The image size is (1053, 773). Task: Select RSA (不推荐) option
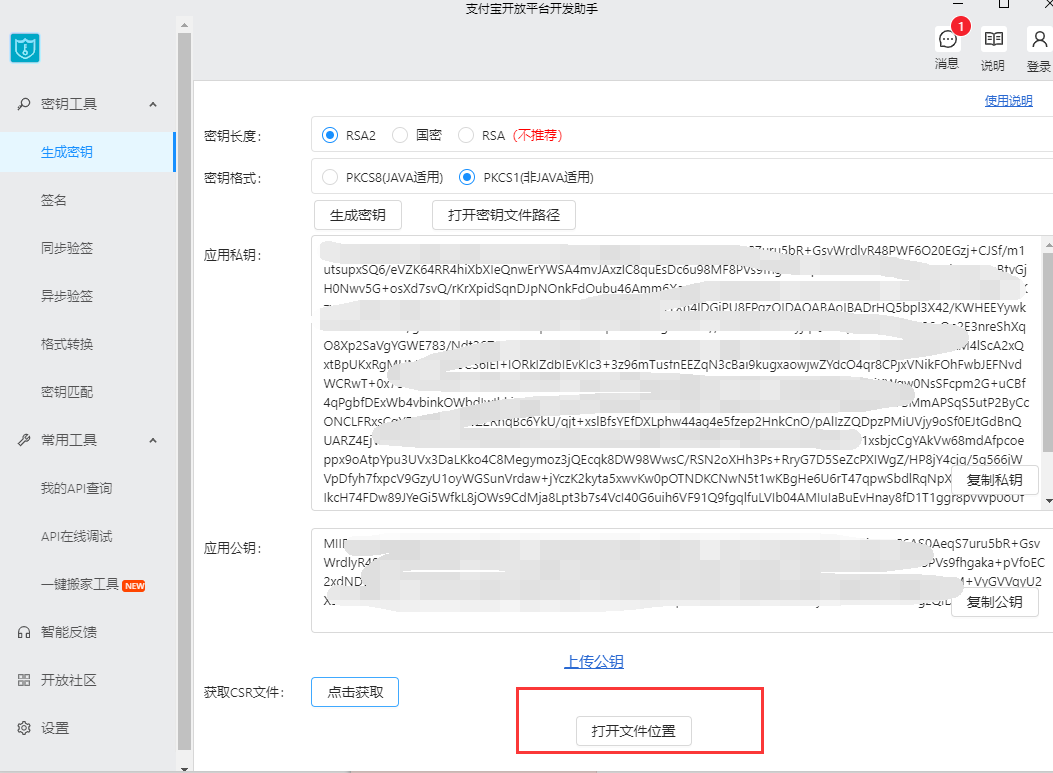(x=465, y=135)
